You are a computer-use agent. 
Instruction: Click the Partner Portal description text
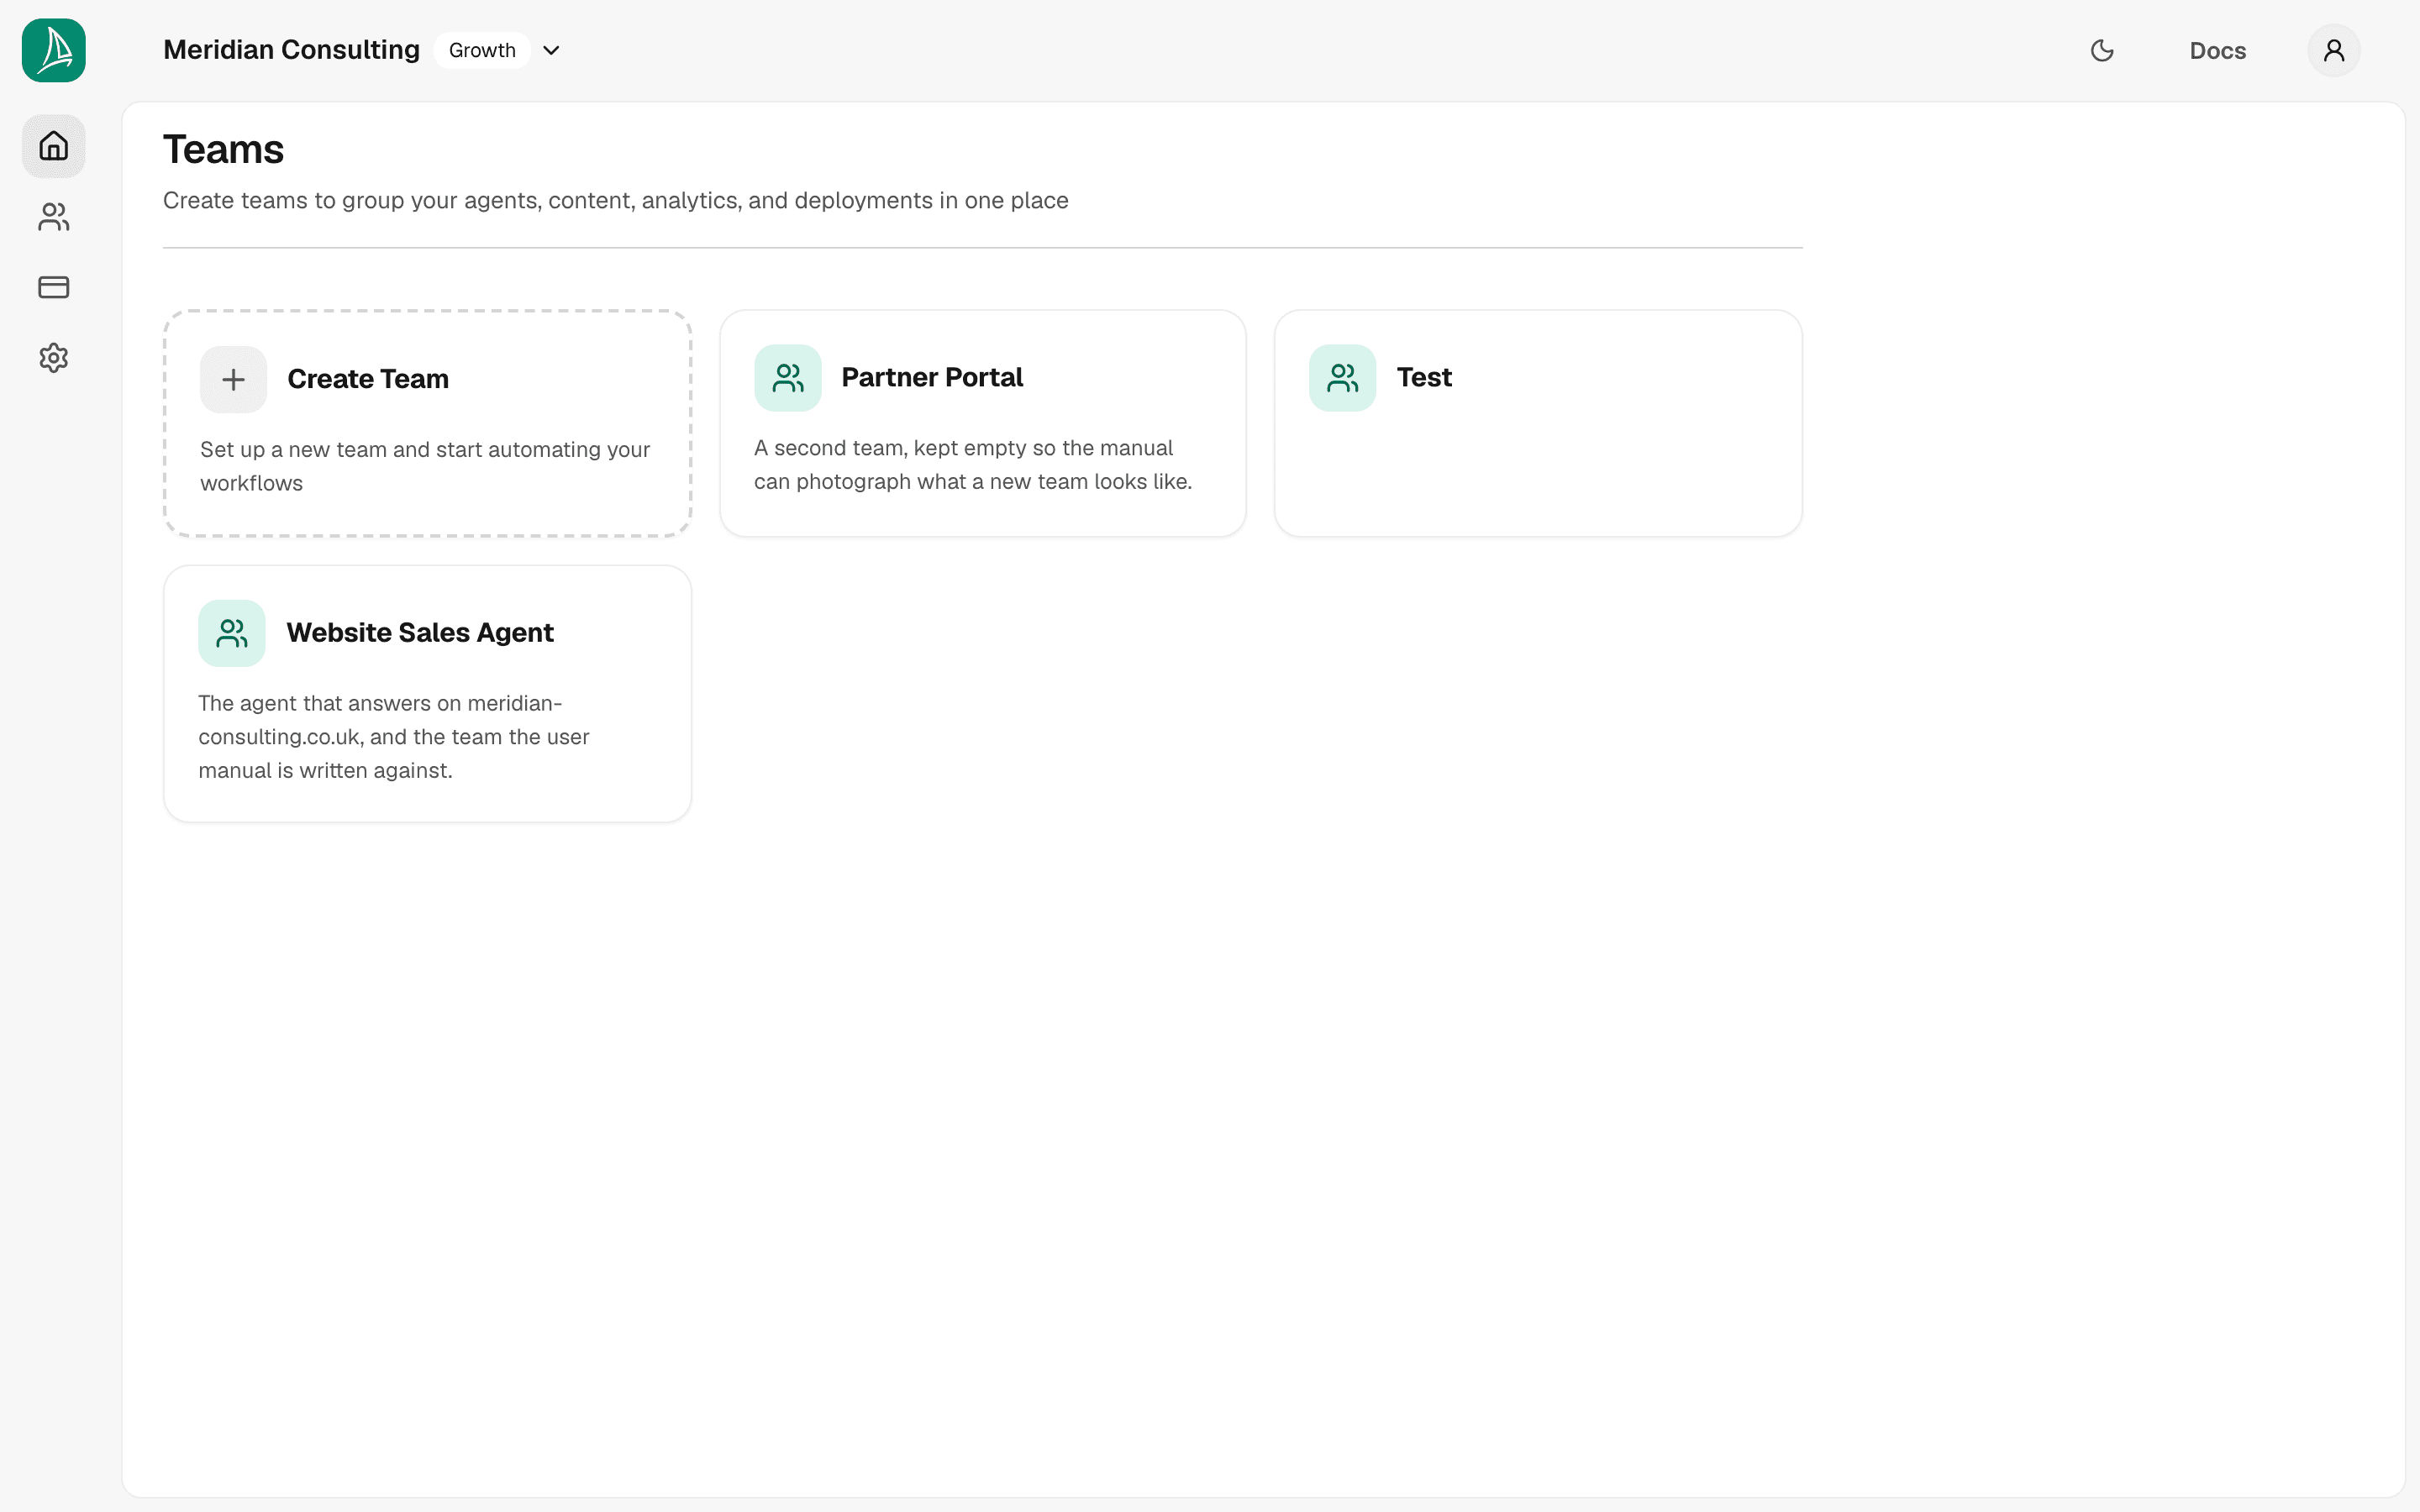(973, 465)
